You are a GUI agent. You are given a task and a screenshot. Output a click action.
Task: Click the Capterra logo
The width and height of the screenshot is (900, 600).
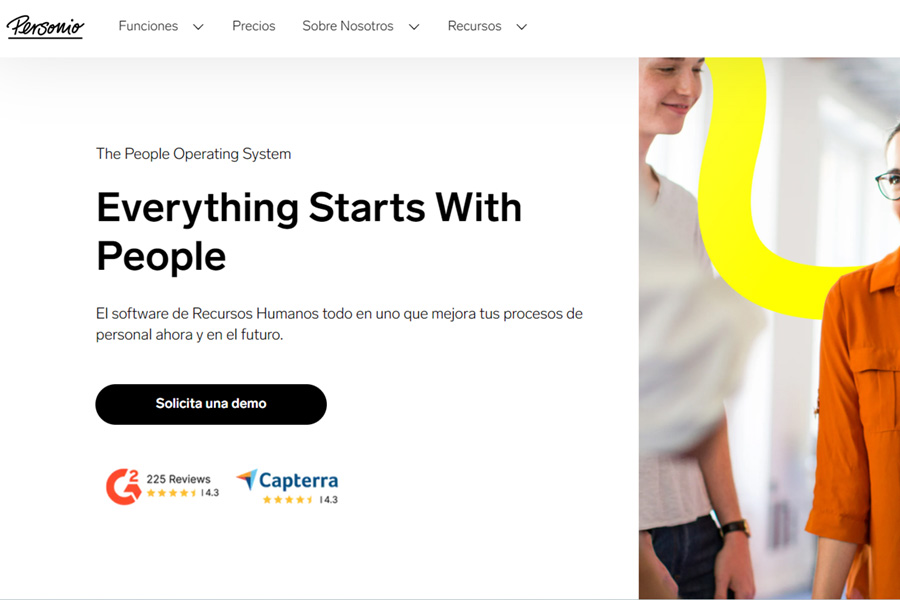[x=287, y=481]
